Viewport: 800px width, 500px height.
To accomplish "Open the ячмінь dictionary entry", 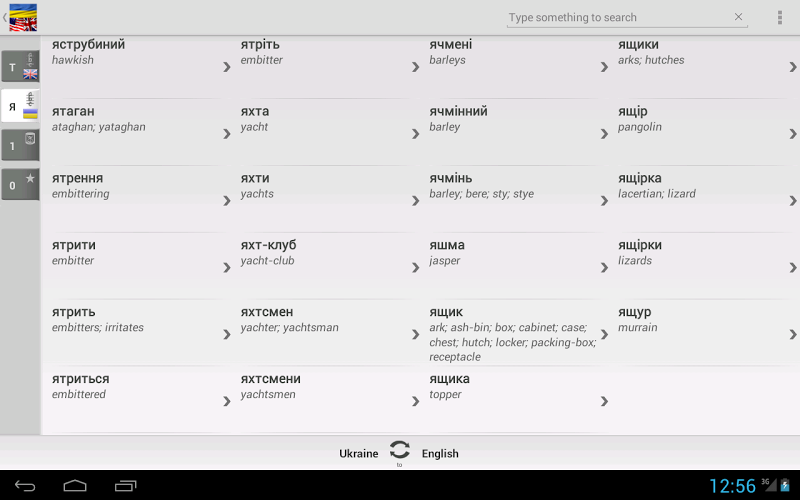I will (x=510, y=185).
